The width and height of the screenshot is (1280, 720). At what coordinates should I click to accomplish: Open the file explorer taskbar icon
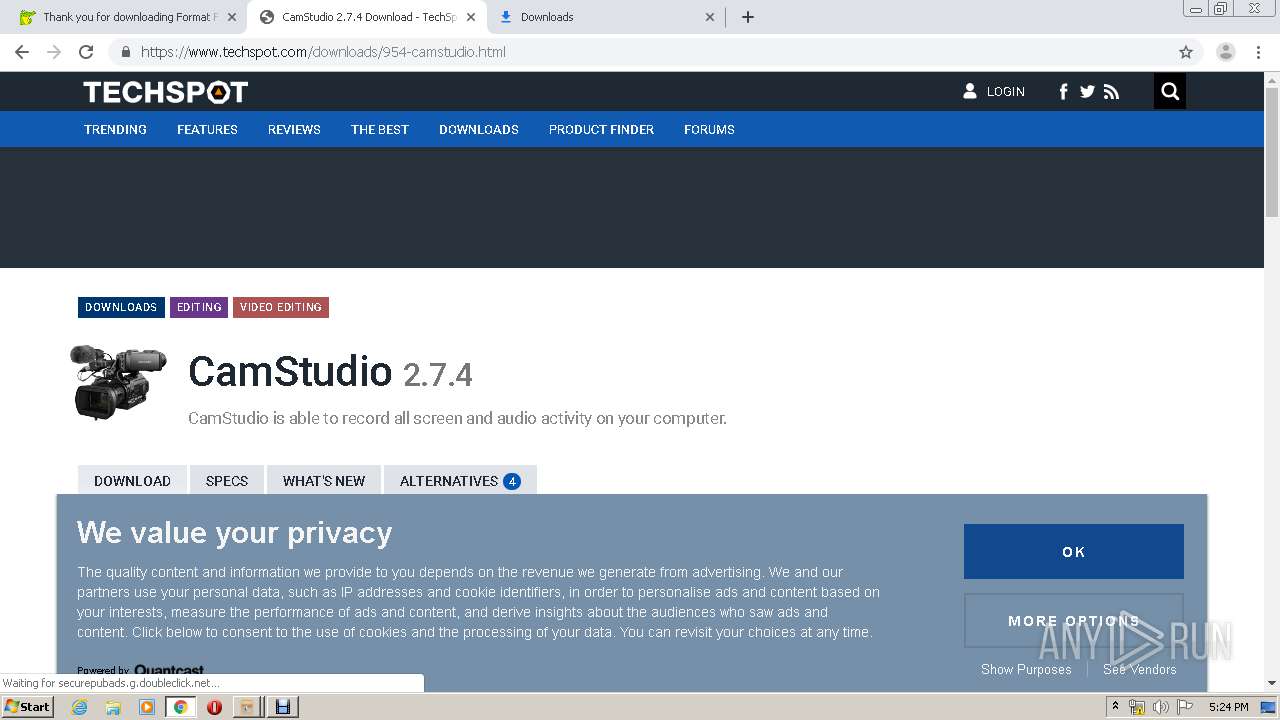coord(113,707)
